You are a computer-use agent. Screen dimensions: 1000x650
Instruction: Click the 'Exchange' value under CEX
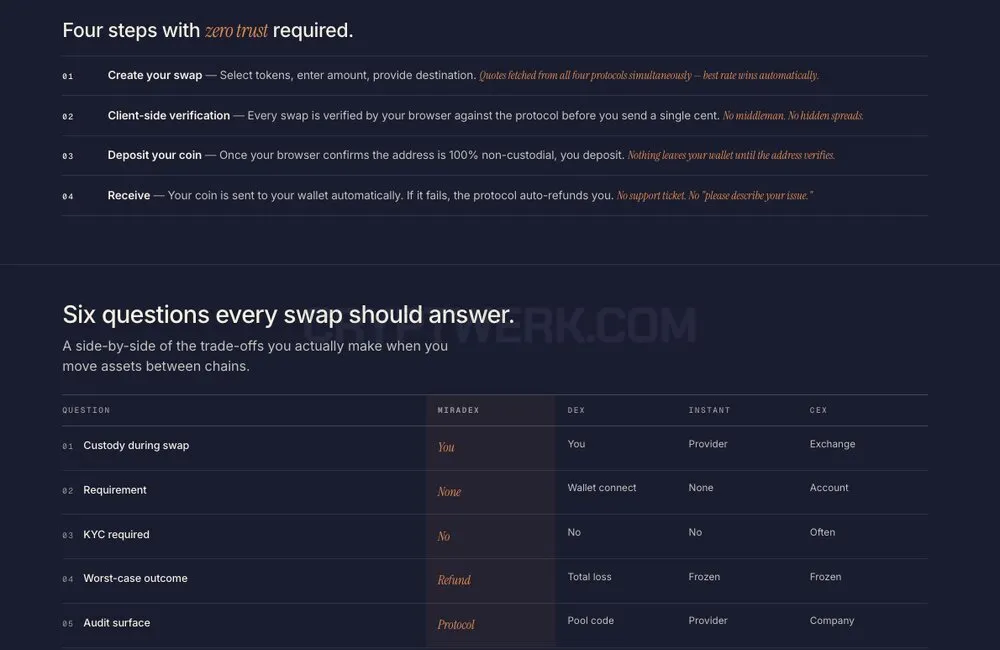(x=832, y=444)
